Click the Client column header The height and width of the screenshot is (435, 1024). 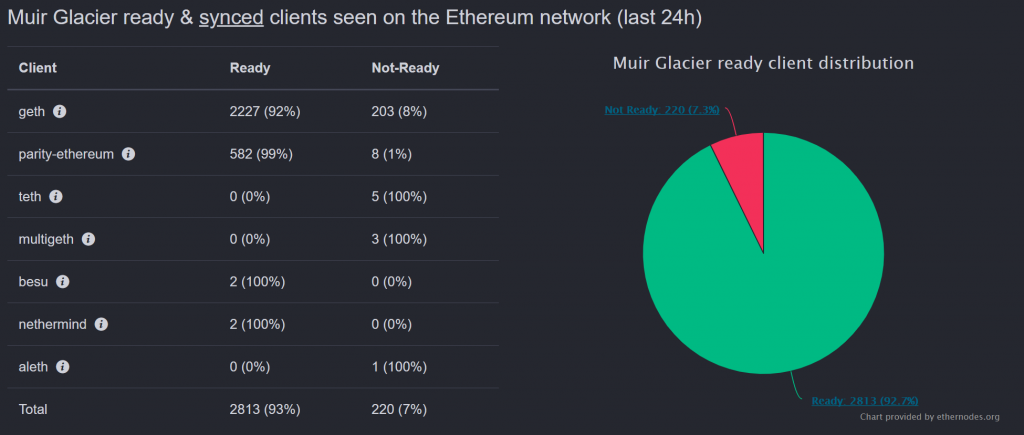pyautogui.click(x=38, y=68)
